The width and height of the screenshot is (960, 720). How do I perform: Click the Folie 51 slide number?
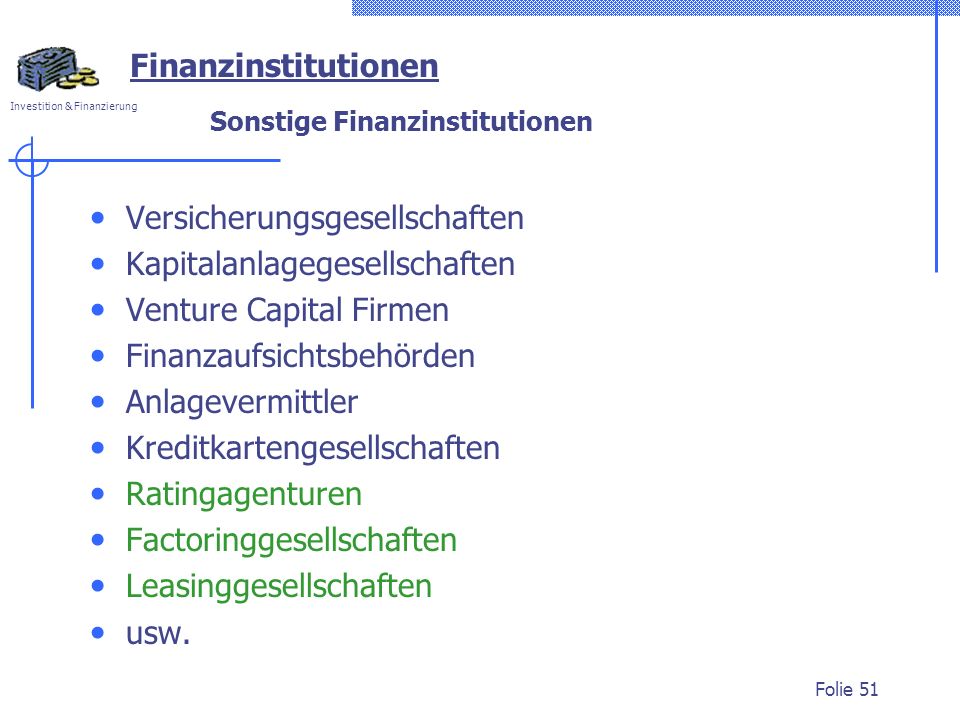point(847,689)
